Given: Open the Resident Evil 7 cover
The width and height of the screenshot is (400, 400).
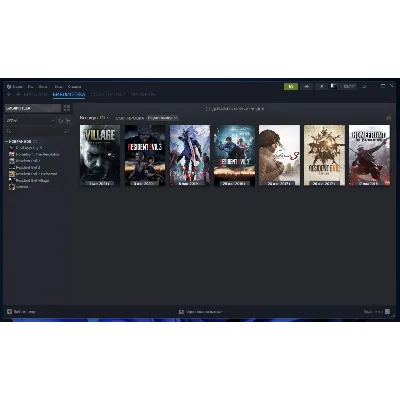Looking at the screenshot, I should pos(324,155).
